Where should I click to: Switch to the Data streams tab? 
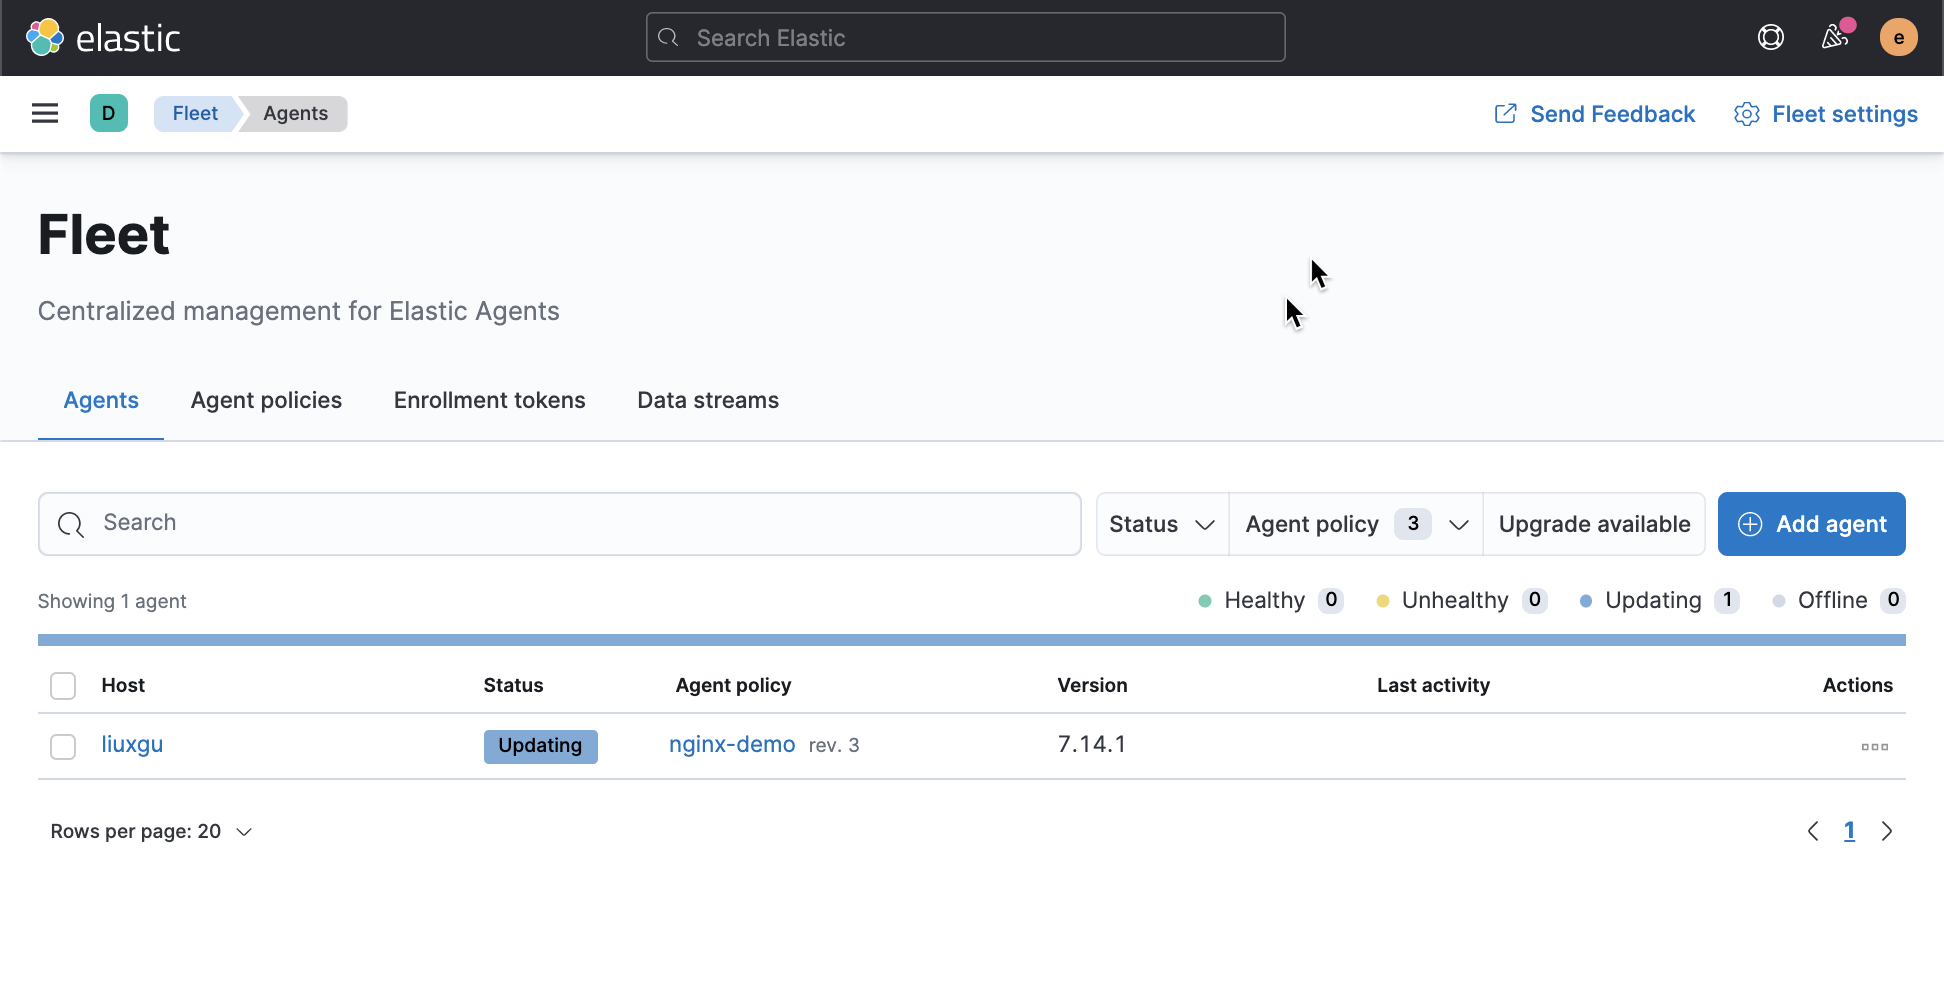pos(708,400)
